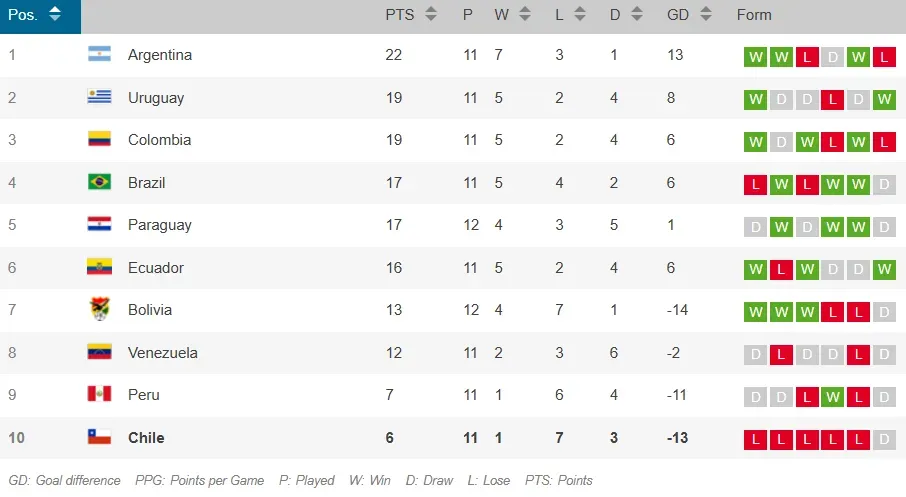Viewport: 906px width, 497px height.
Task: Click the Paraguay flag icon
Action: 99,225
